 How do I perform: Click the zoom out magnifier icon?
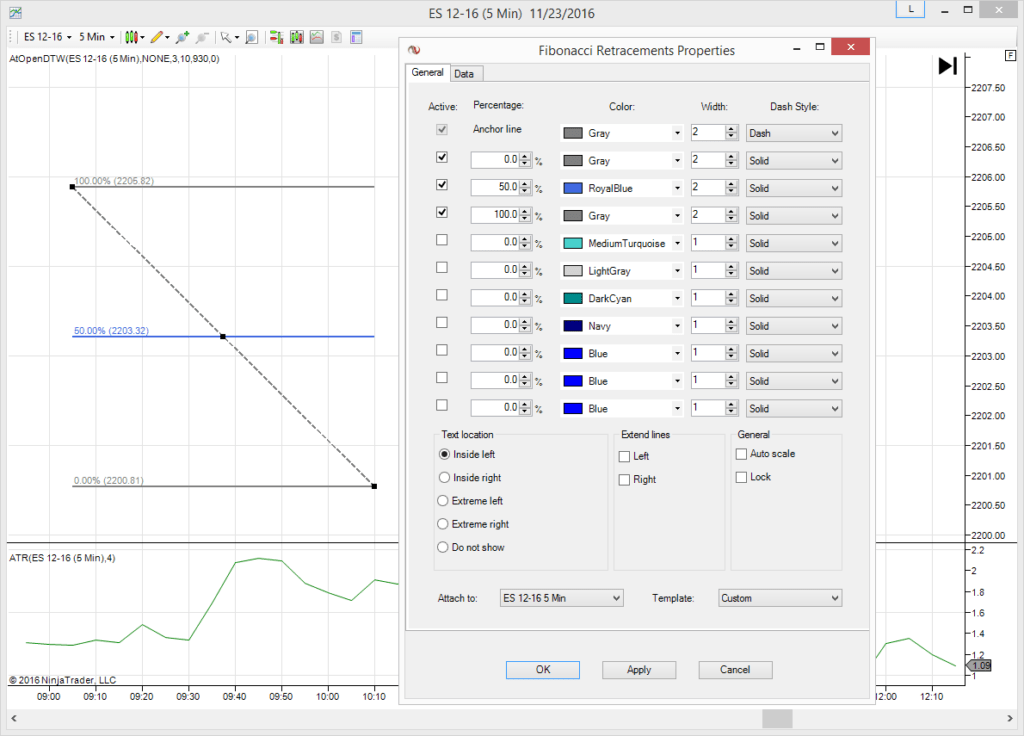coord(202,37)
